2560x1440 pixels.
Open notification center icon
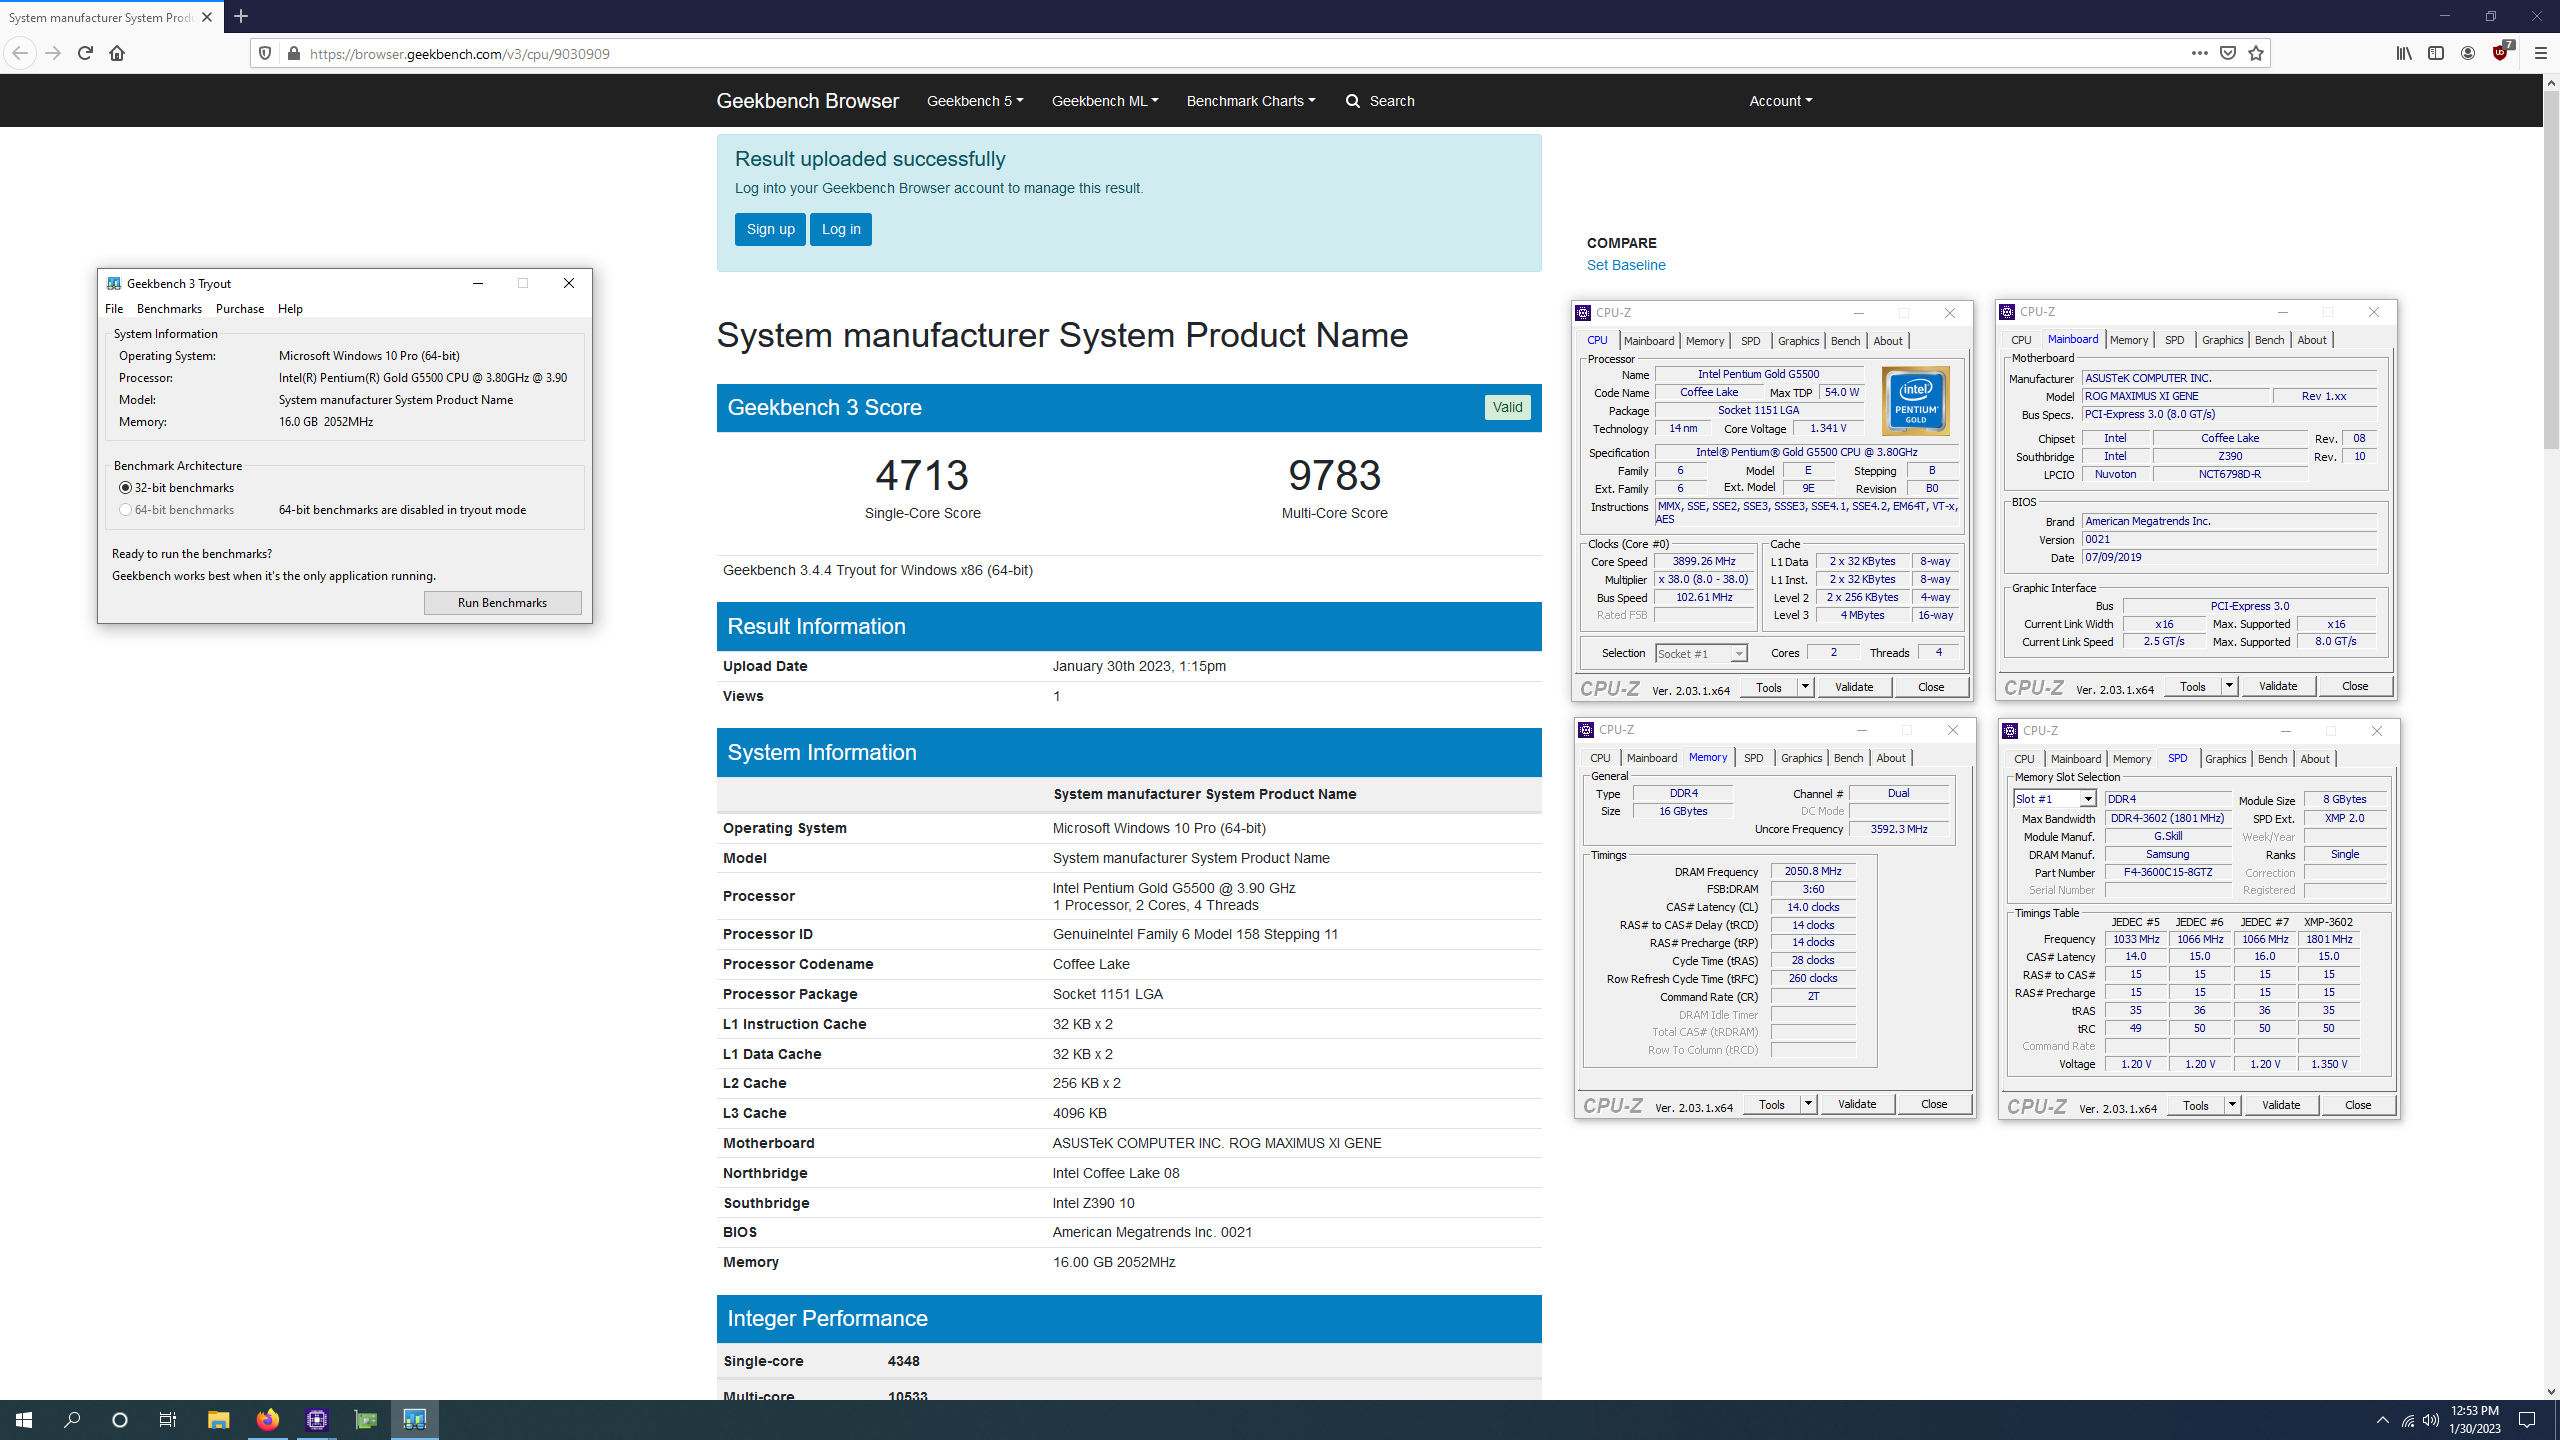point(2527,1420)
